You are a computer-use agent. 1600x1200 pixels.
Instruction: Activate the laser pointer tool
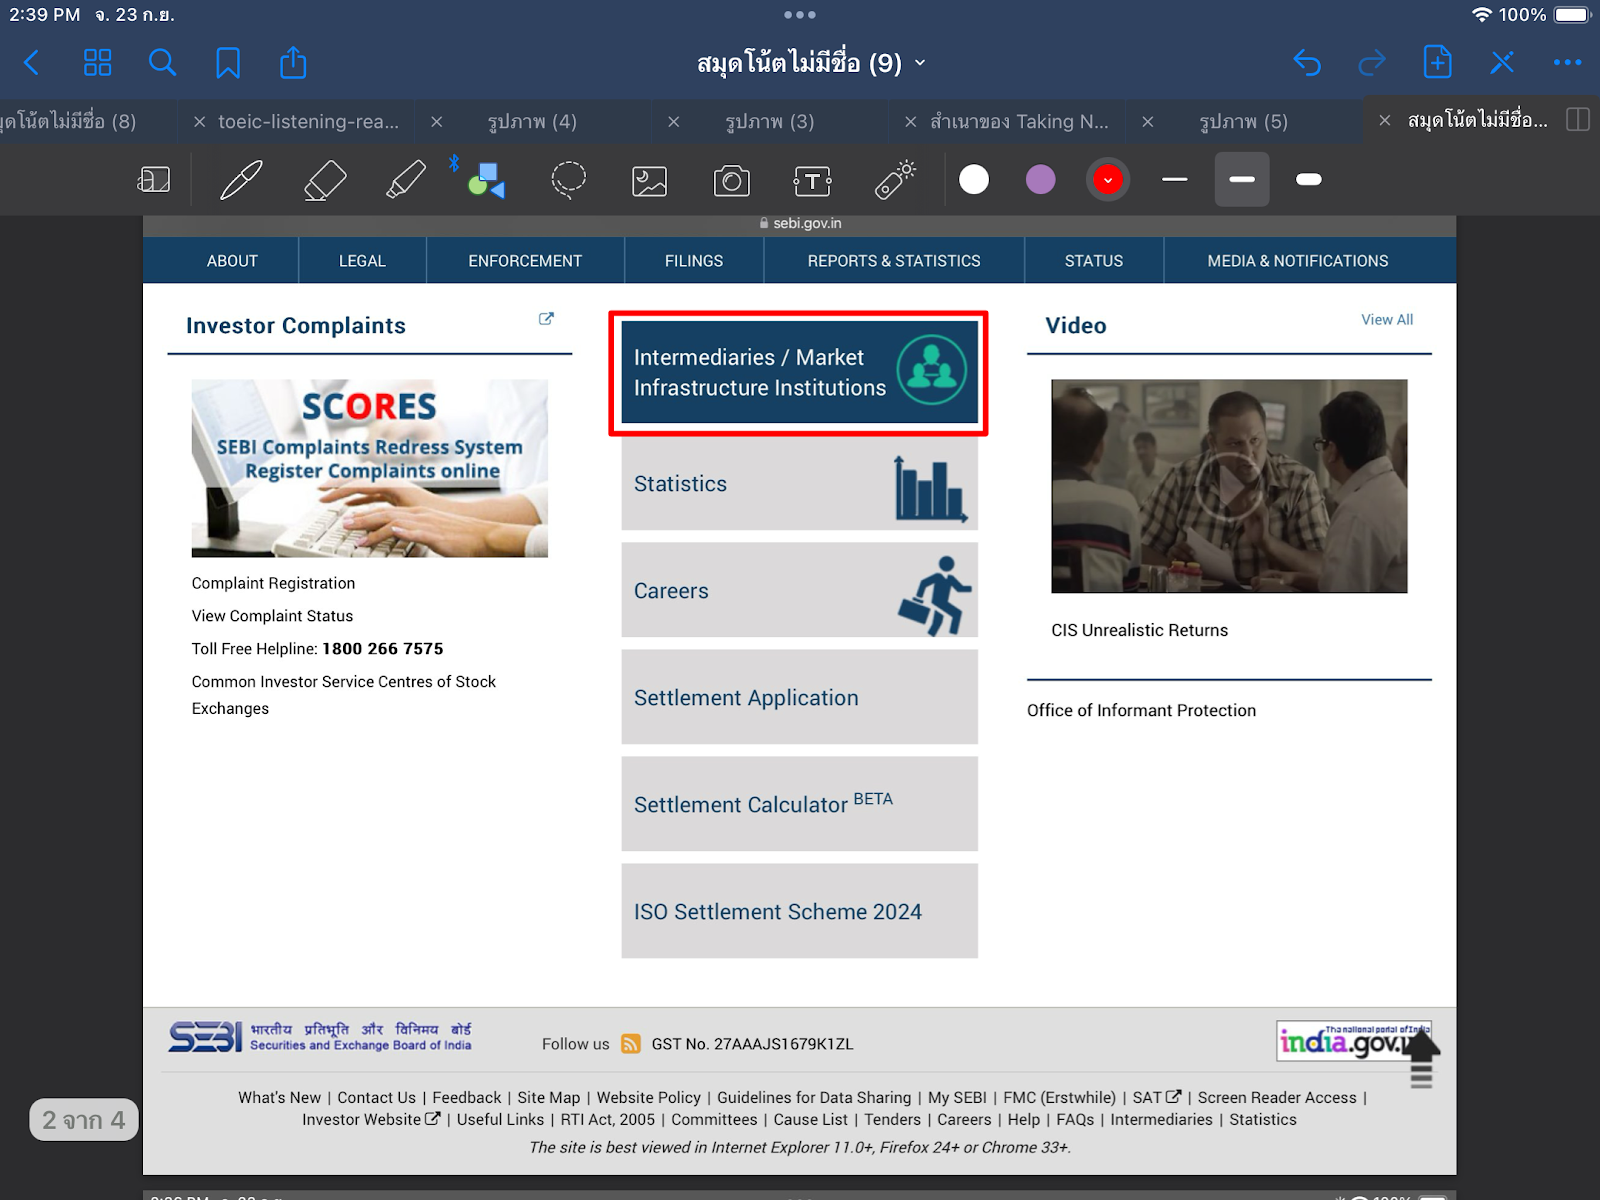click(895, 180)
